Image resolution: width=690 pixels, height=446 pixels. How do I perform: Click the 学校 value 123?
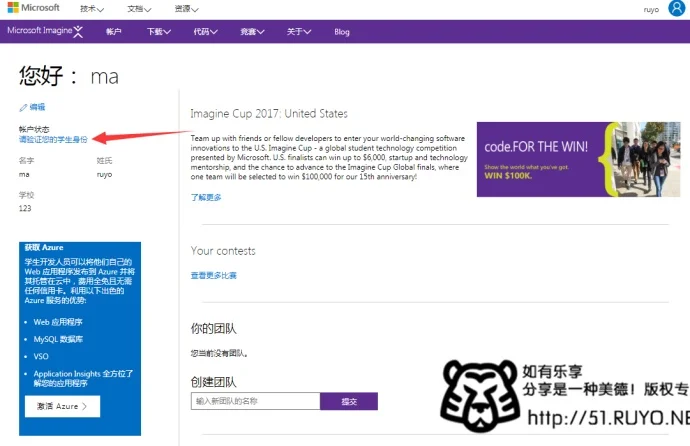pyautogui.click(x=25, y=208)
